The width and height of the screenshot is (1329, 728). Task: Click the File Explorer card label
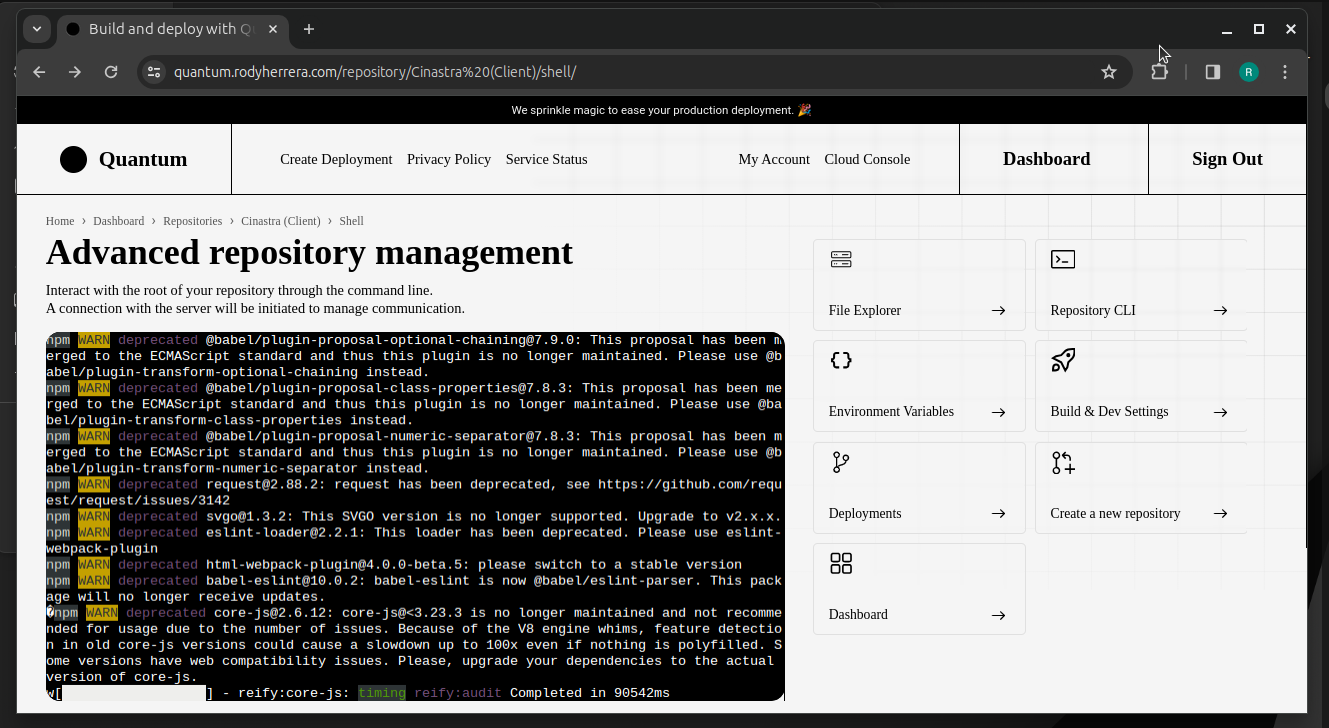pyautogui.click(x=865, y=311)
